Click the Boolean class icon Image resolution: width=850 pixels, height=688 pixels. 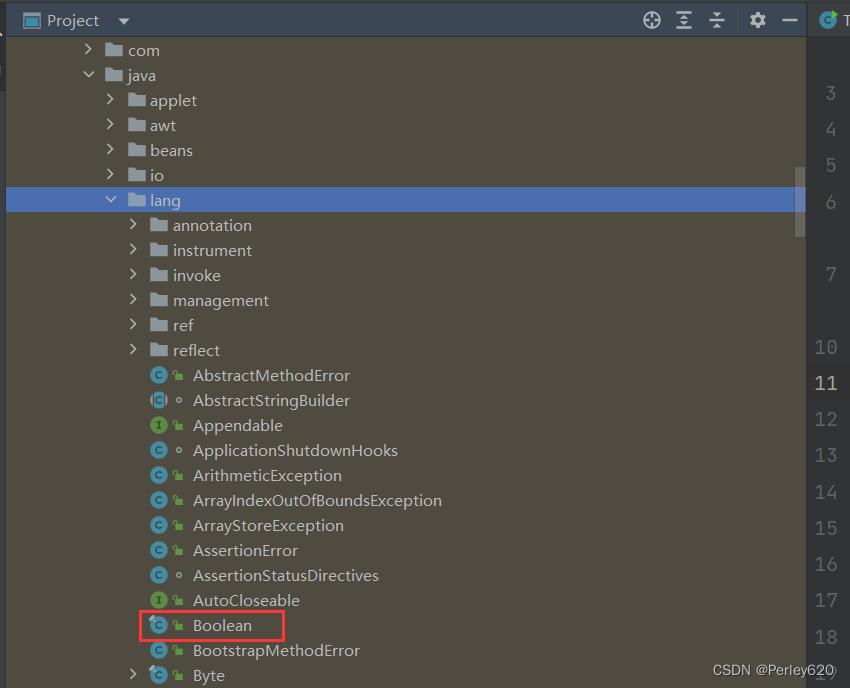tap(158, 625)
